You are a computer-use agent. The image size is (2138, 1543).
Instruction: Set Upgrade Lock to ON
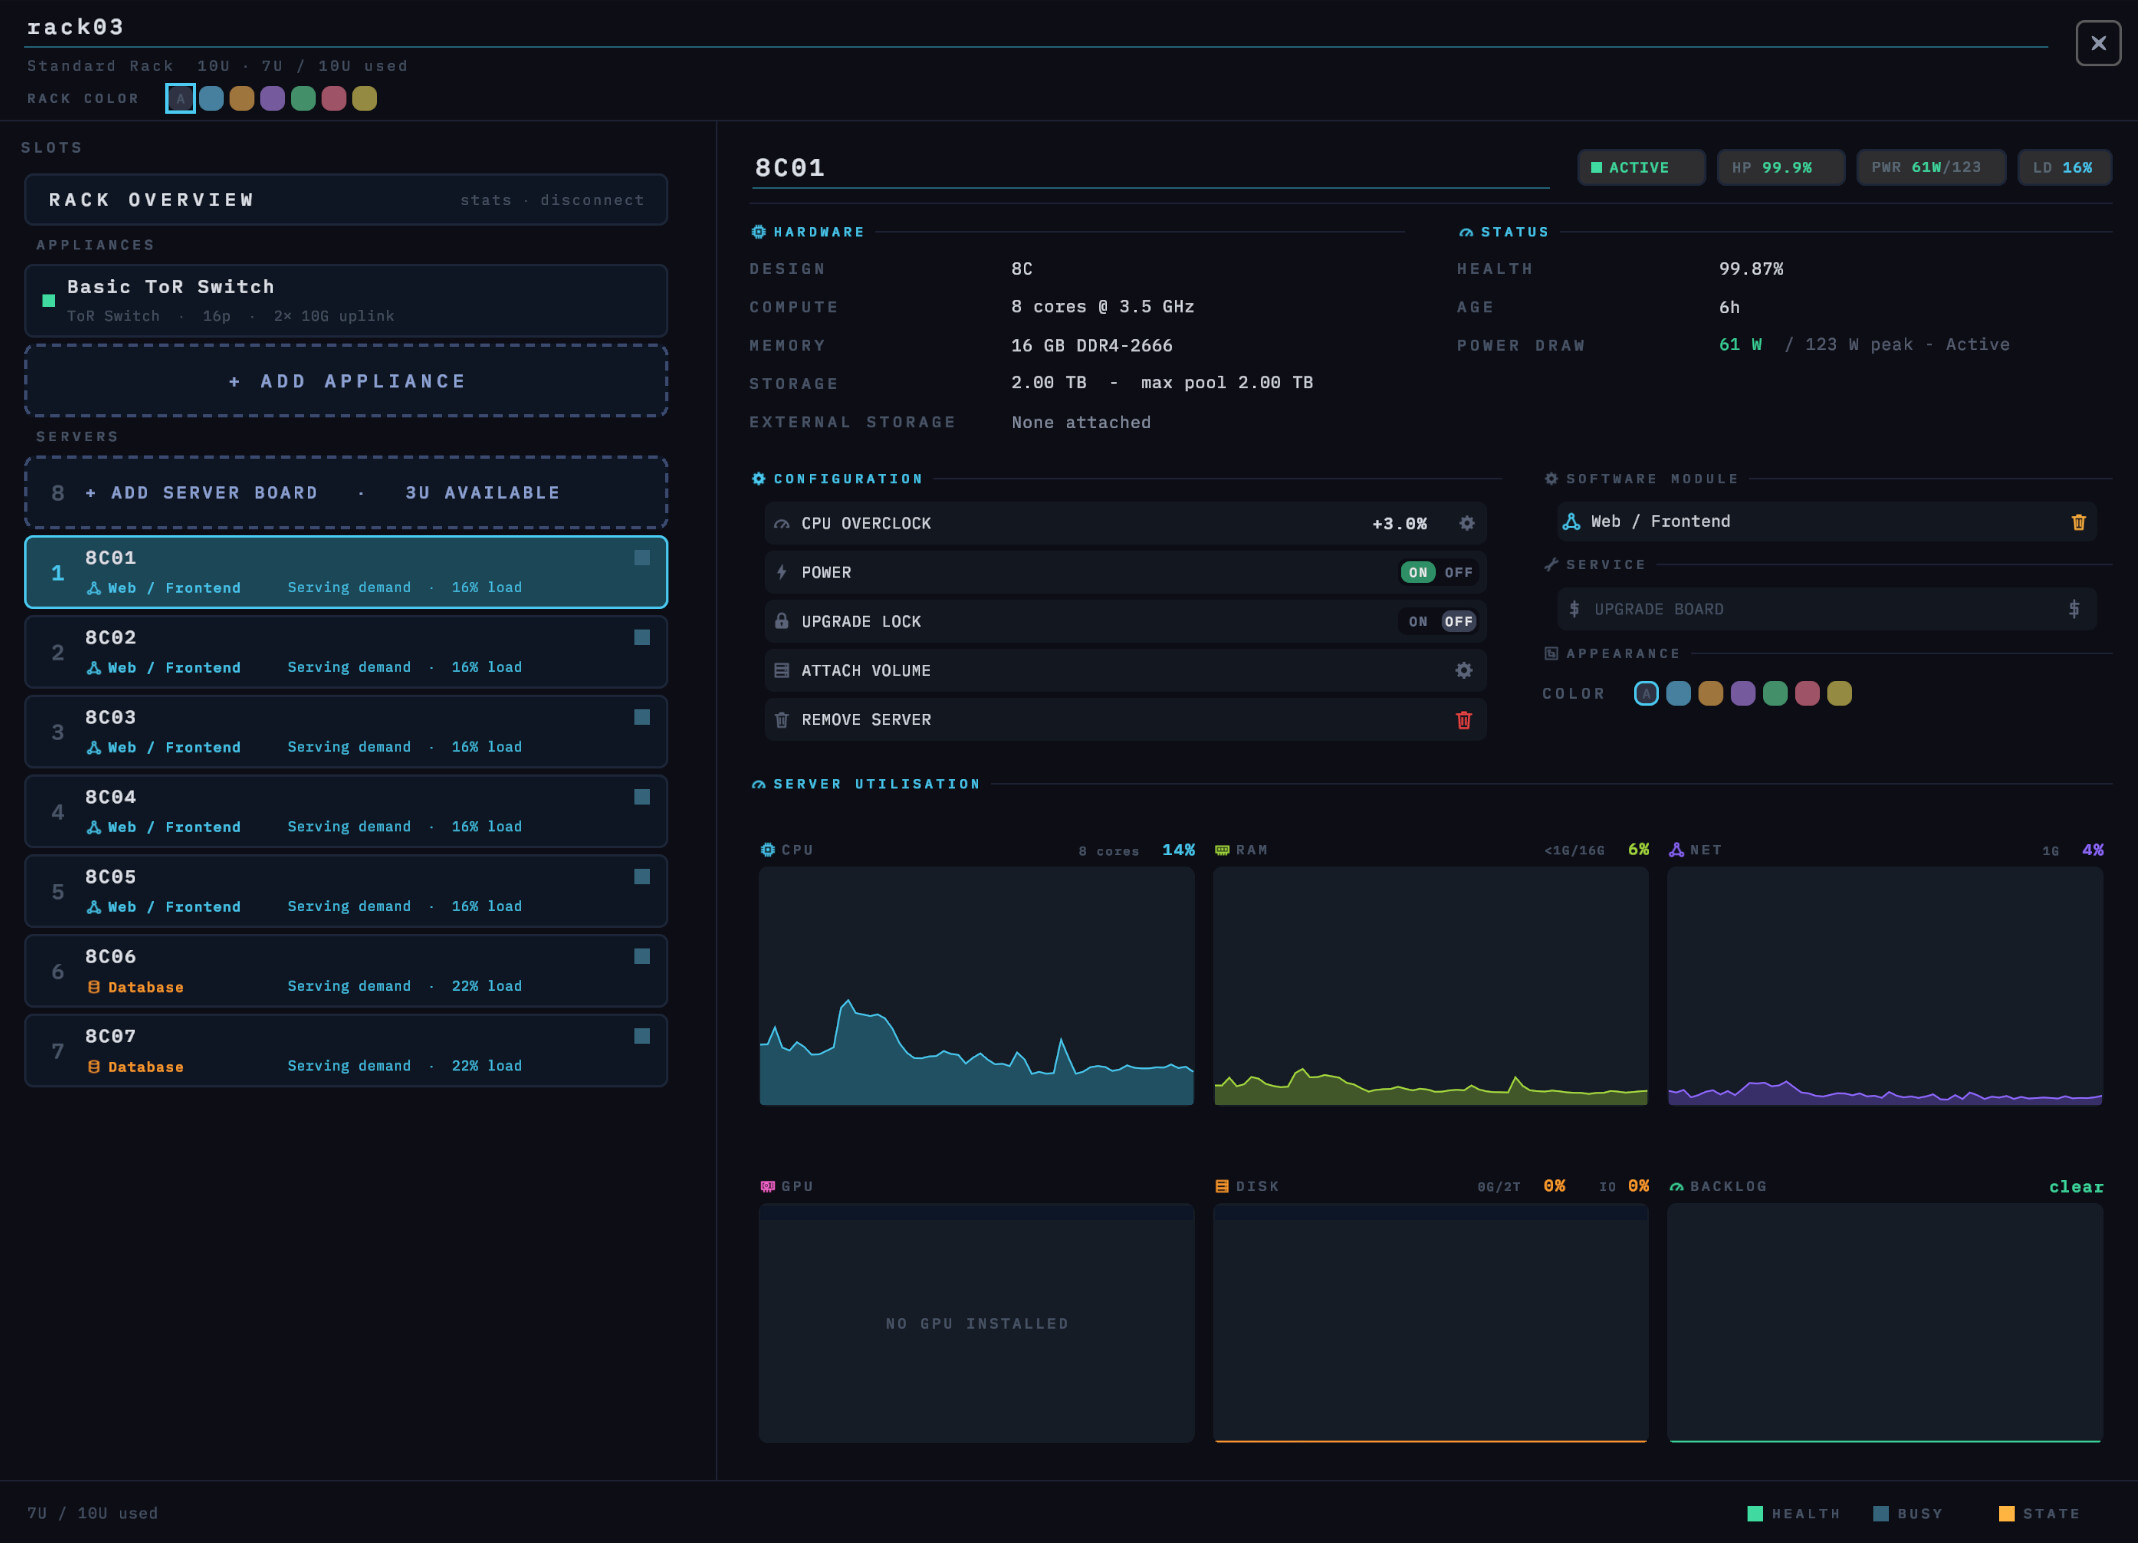point(1418,622)
